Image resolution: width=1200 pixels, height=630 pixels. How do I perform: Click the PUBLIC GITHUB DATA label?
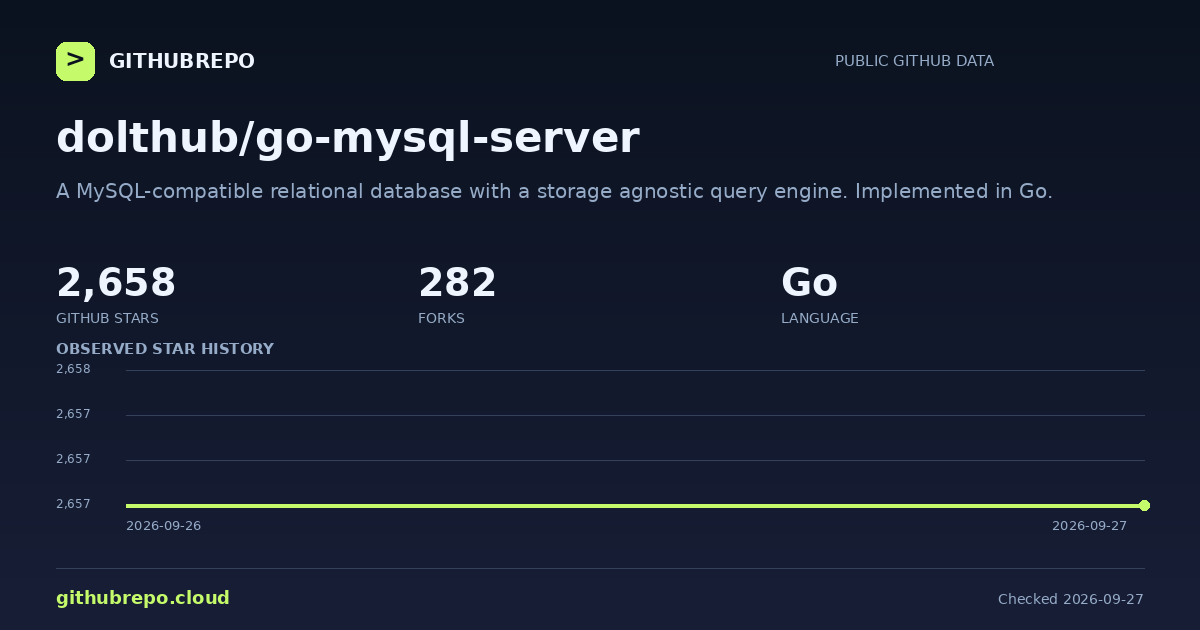(914, 61)
